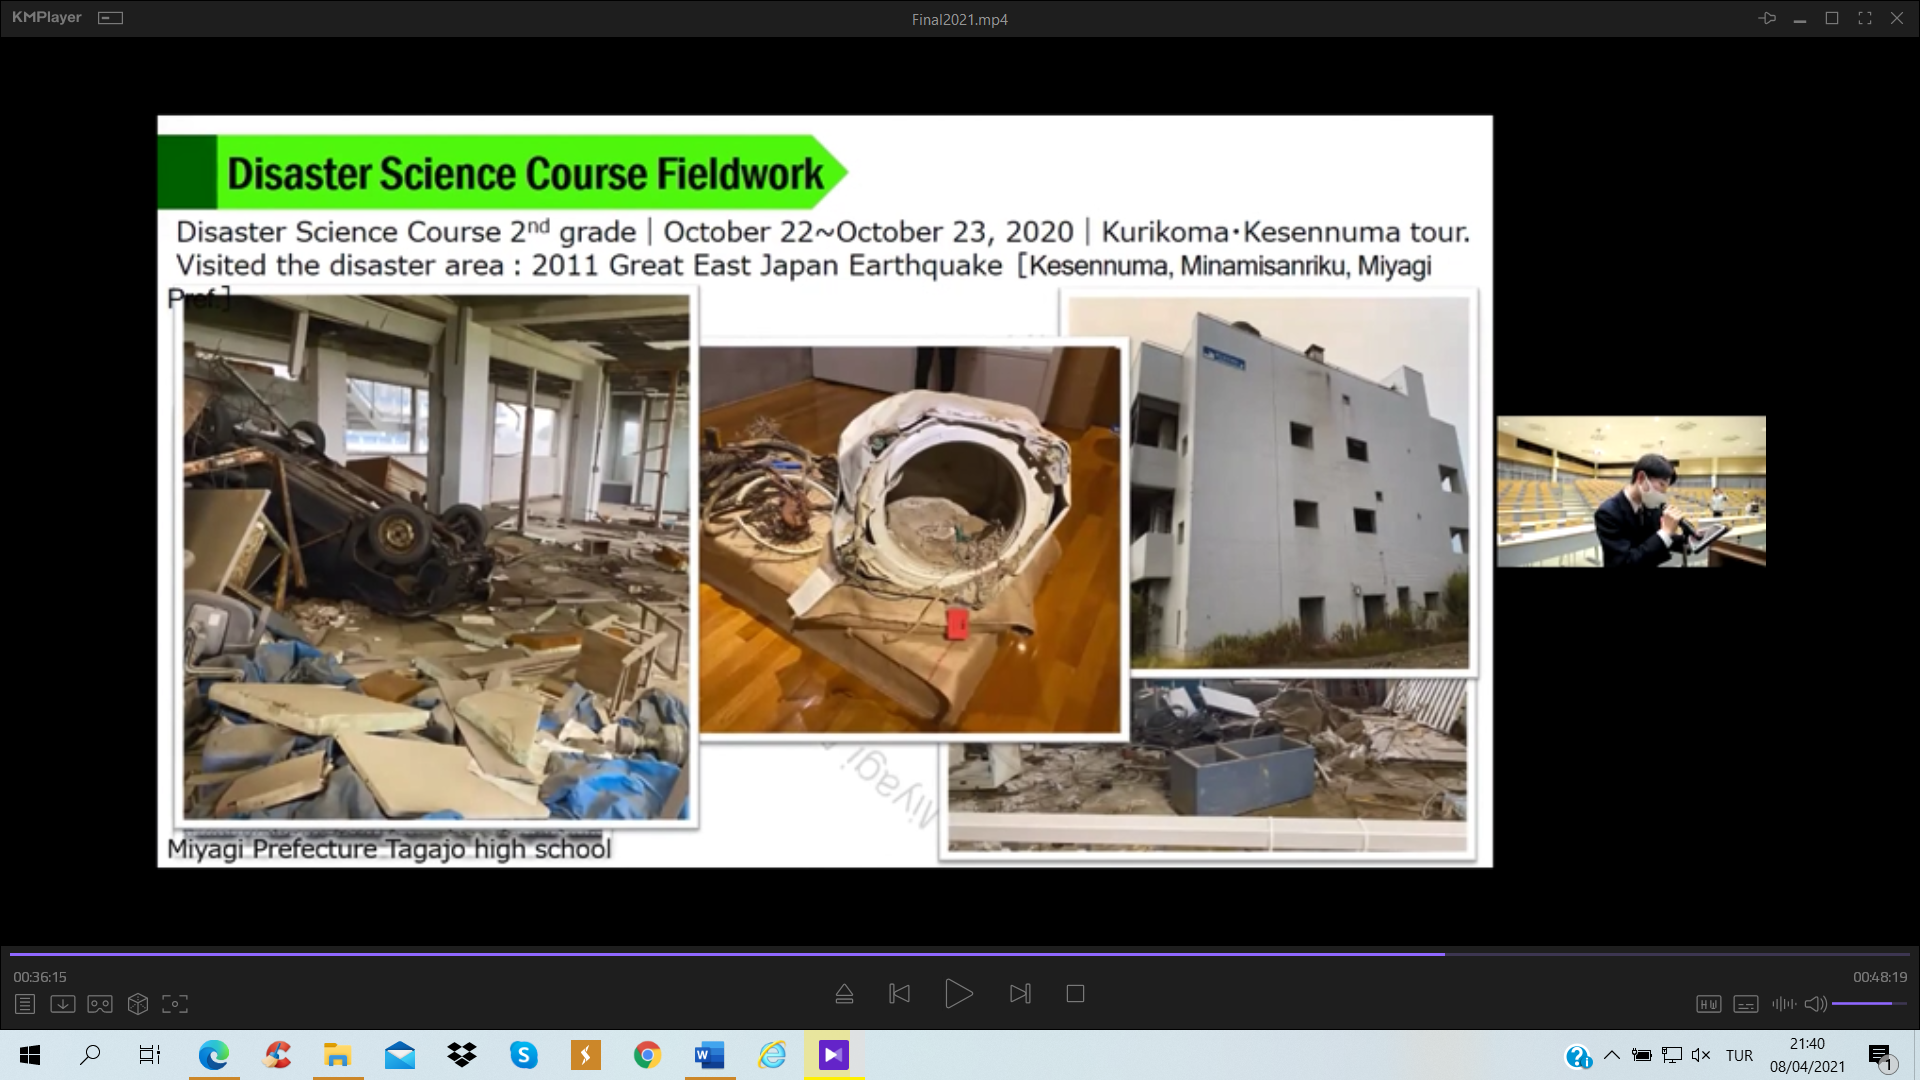Enable VR mode icon
The width and height of the screenshot is (1920, 1080).
click(x=100, y=1004)
